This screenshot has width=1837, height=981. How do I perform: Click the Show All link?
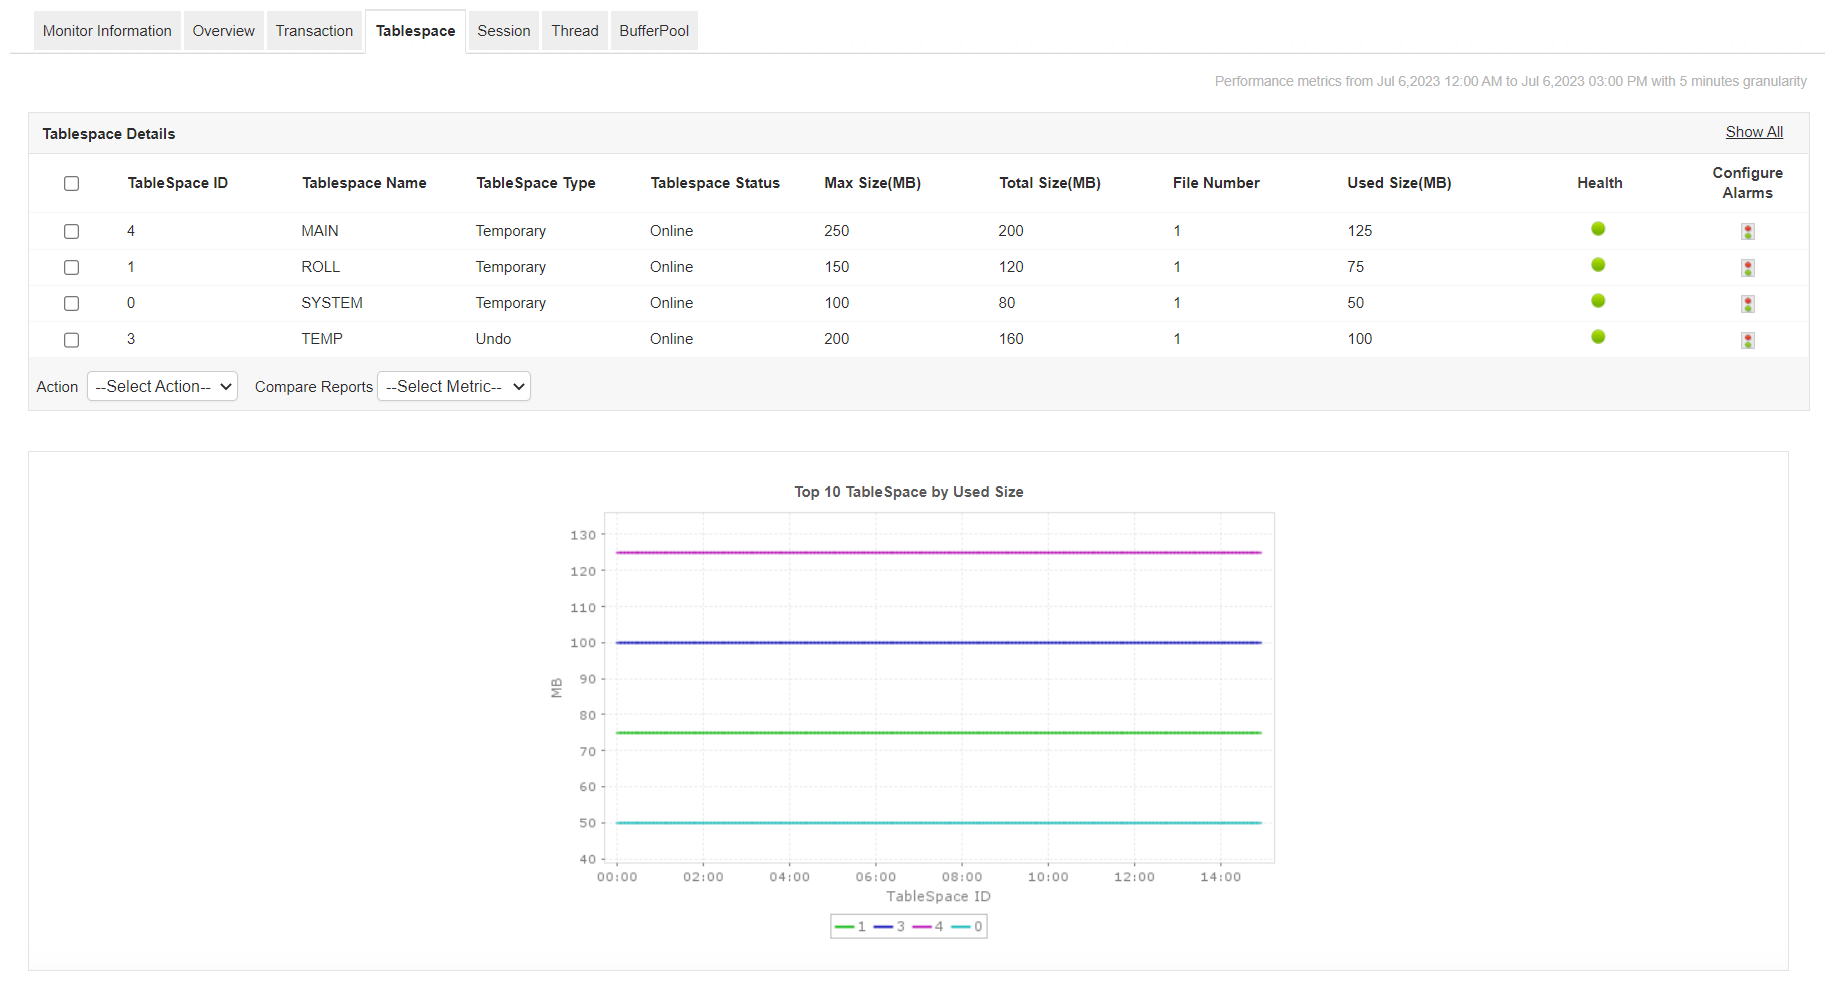click(x=1754, y=131)
